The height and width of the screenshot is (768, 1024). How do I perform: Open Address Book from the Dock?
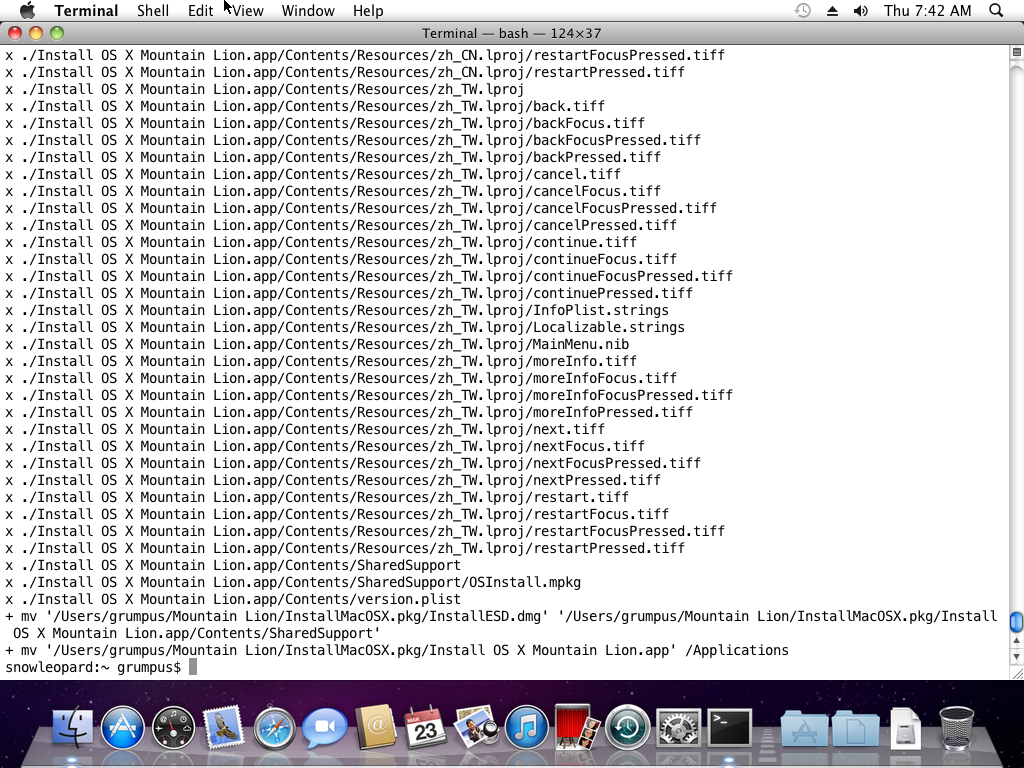coord(376,727)
